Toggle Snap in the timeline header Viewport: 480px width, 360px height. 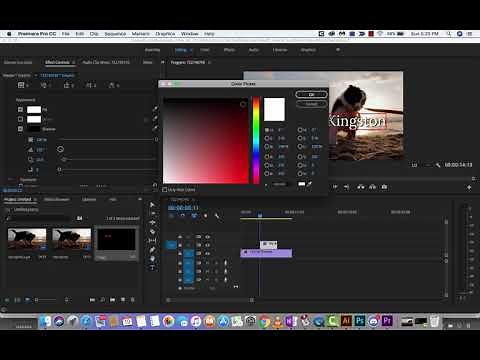(183, 216)
